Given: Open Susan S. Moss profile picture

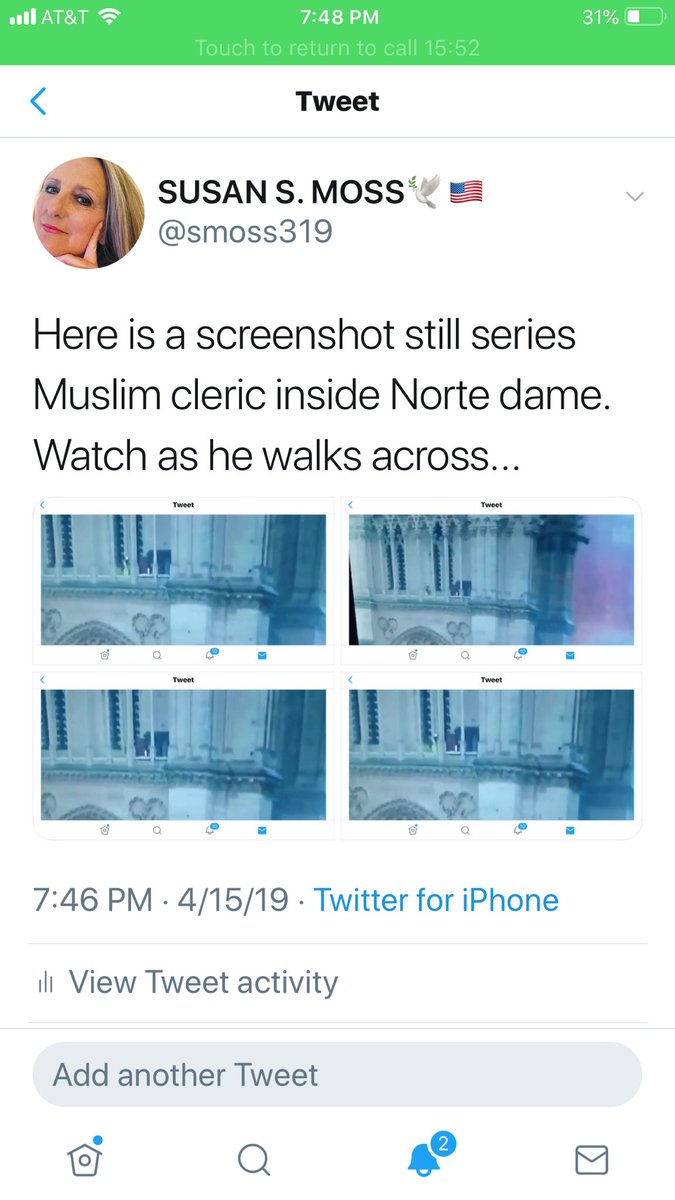Looking at the screenshot, I should pyautogui.click(x=89, y=213).
